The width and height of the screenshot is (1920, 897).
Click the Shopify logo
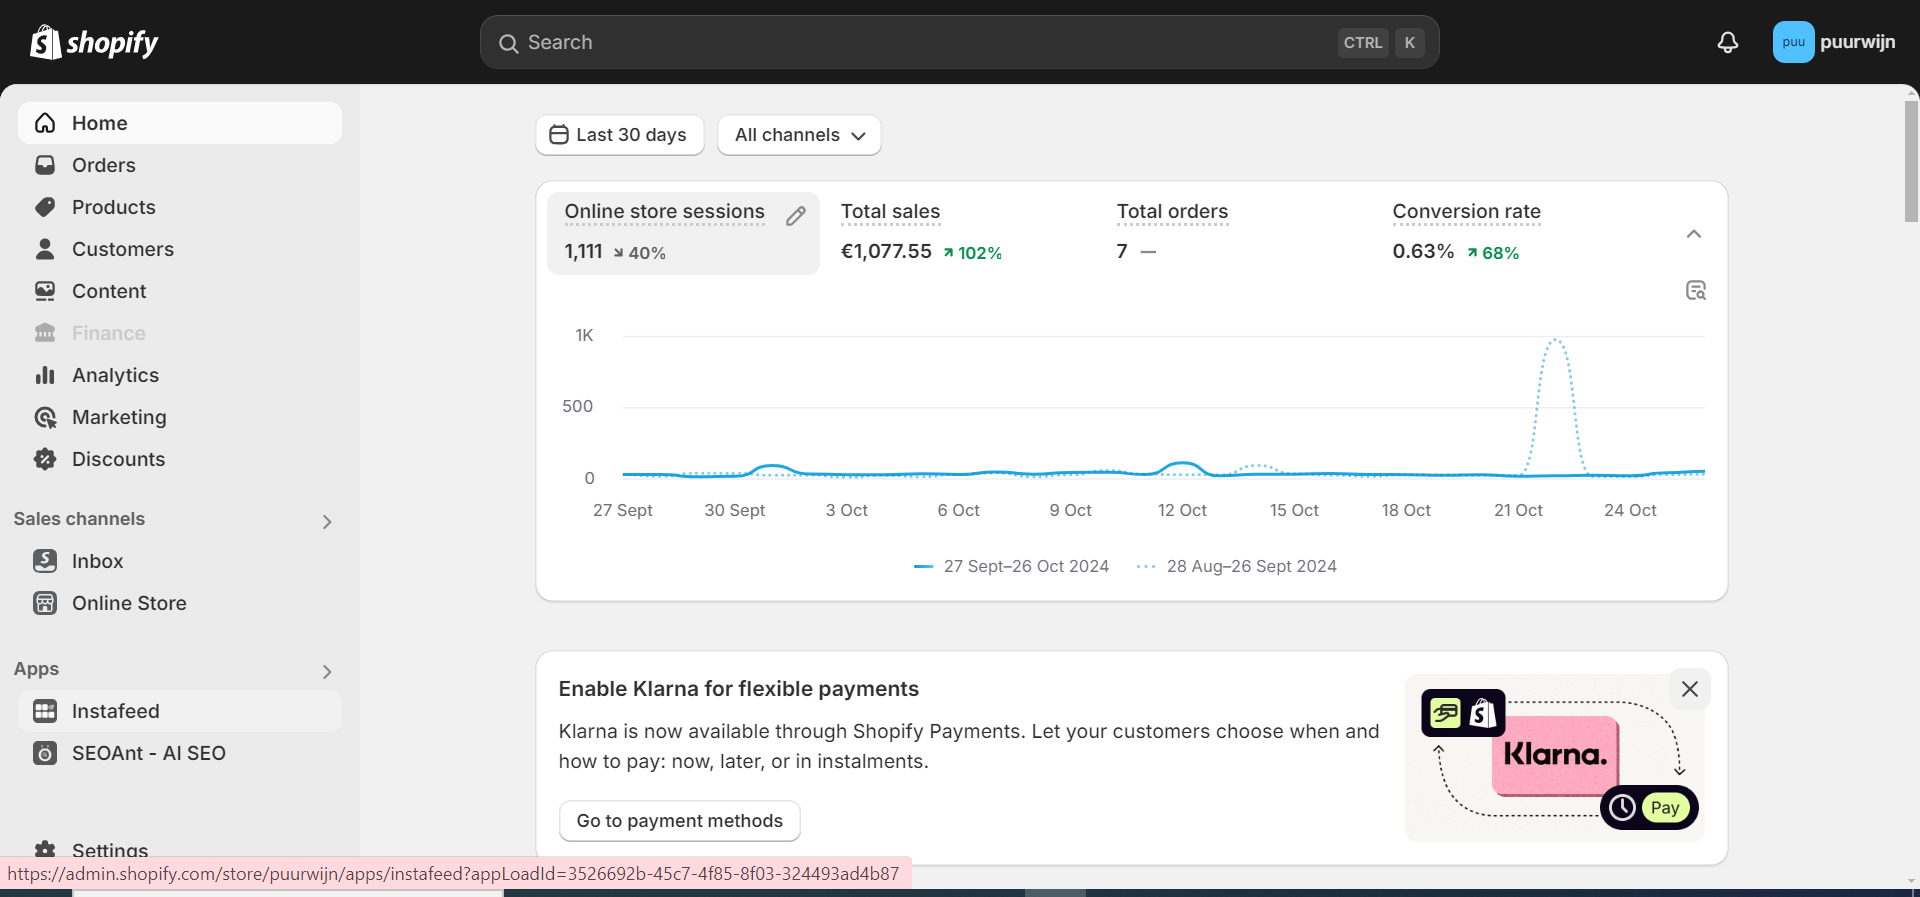pyautogui.click(x=94, y=42)
